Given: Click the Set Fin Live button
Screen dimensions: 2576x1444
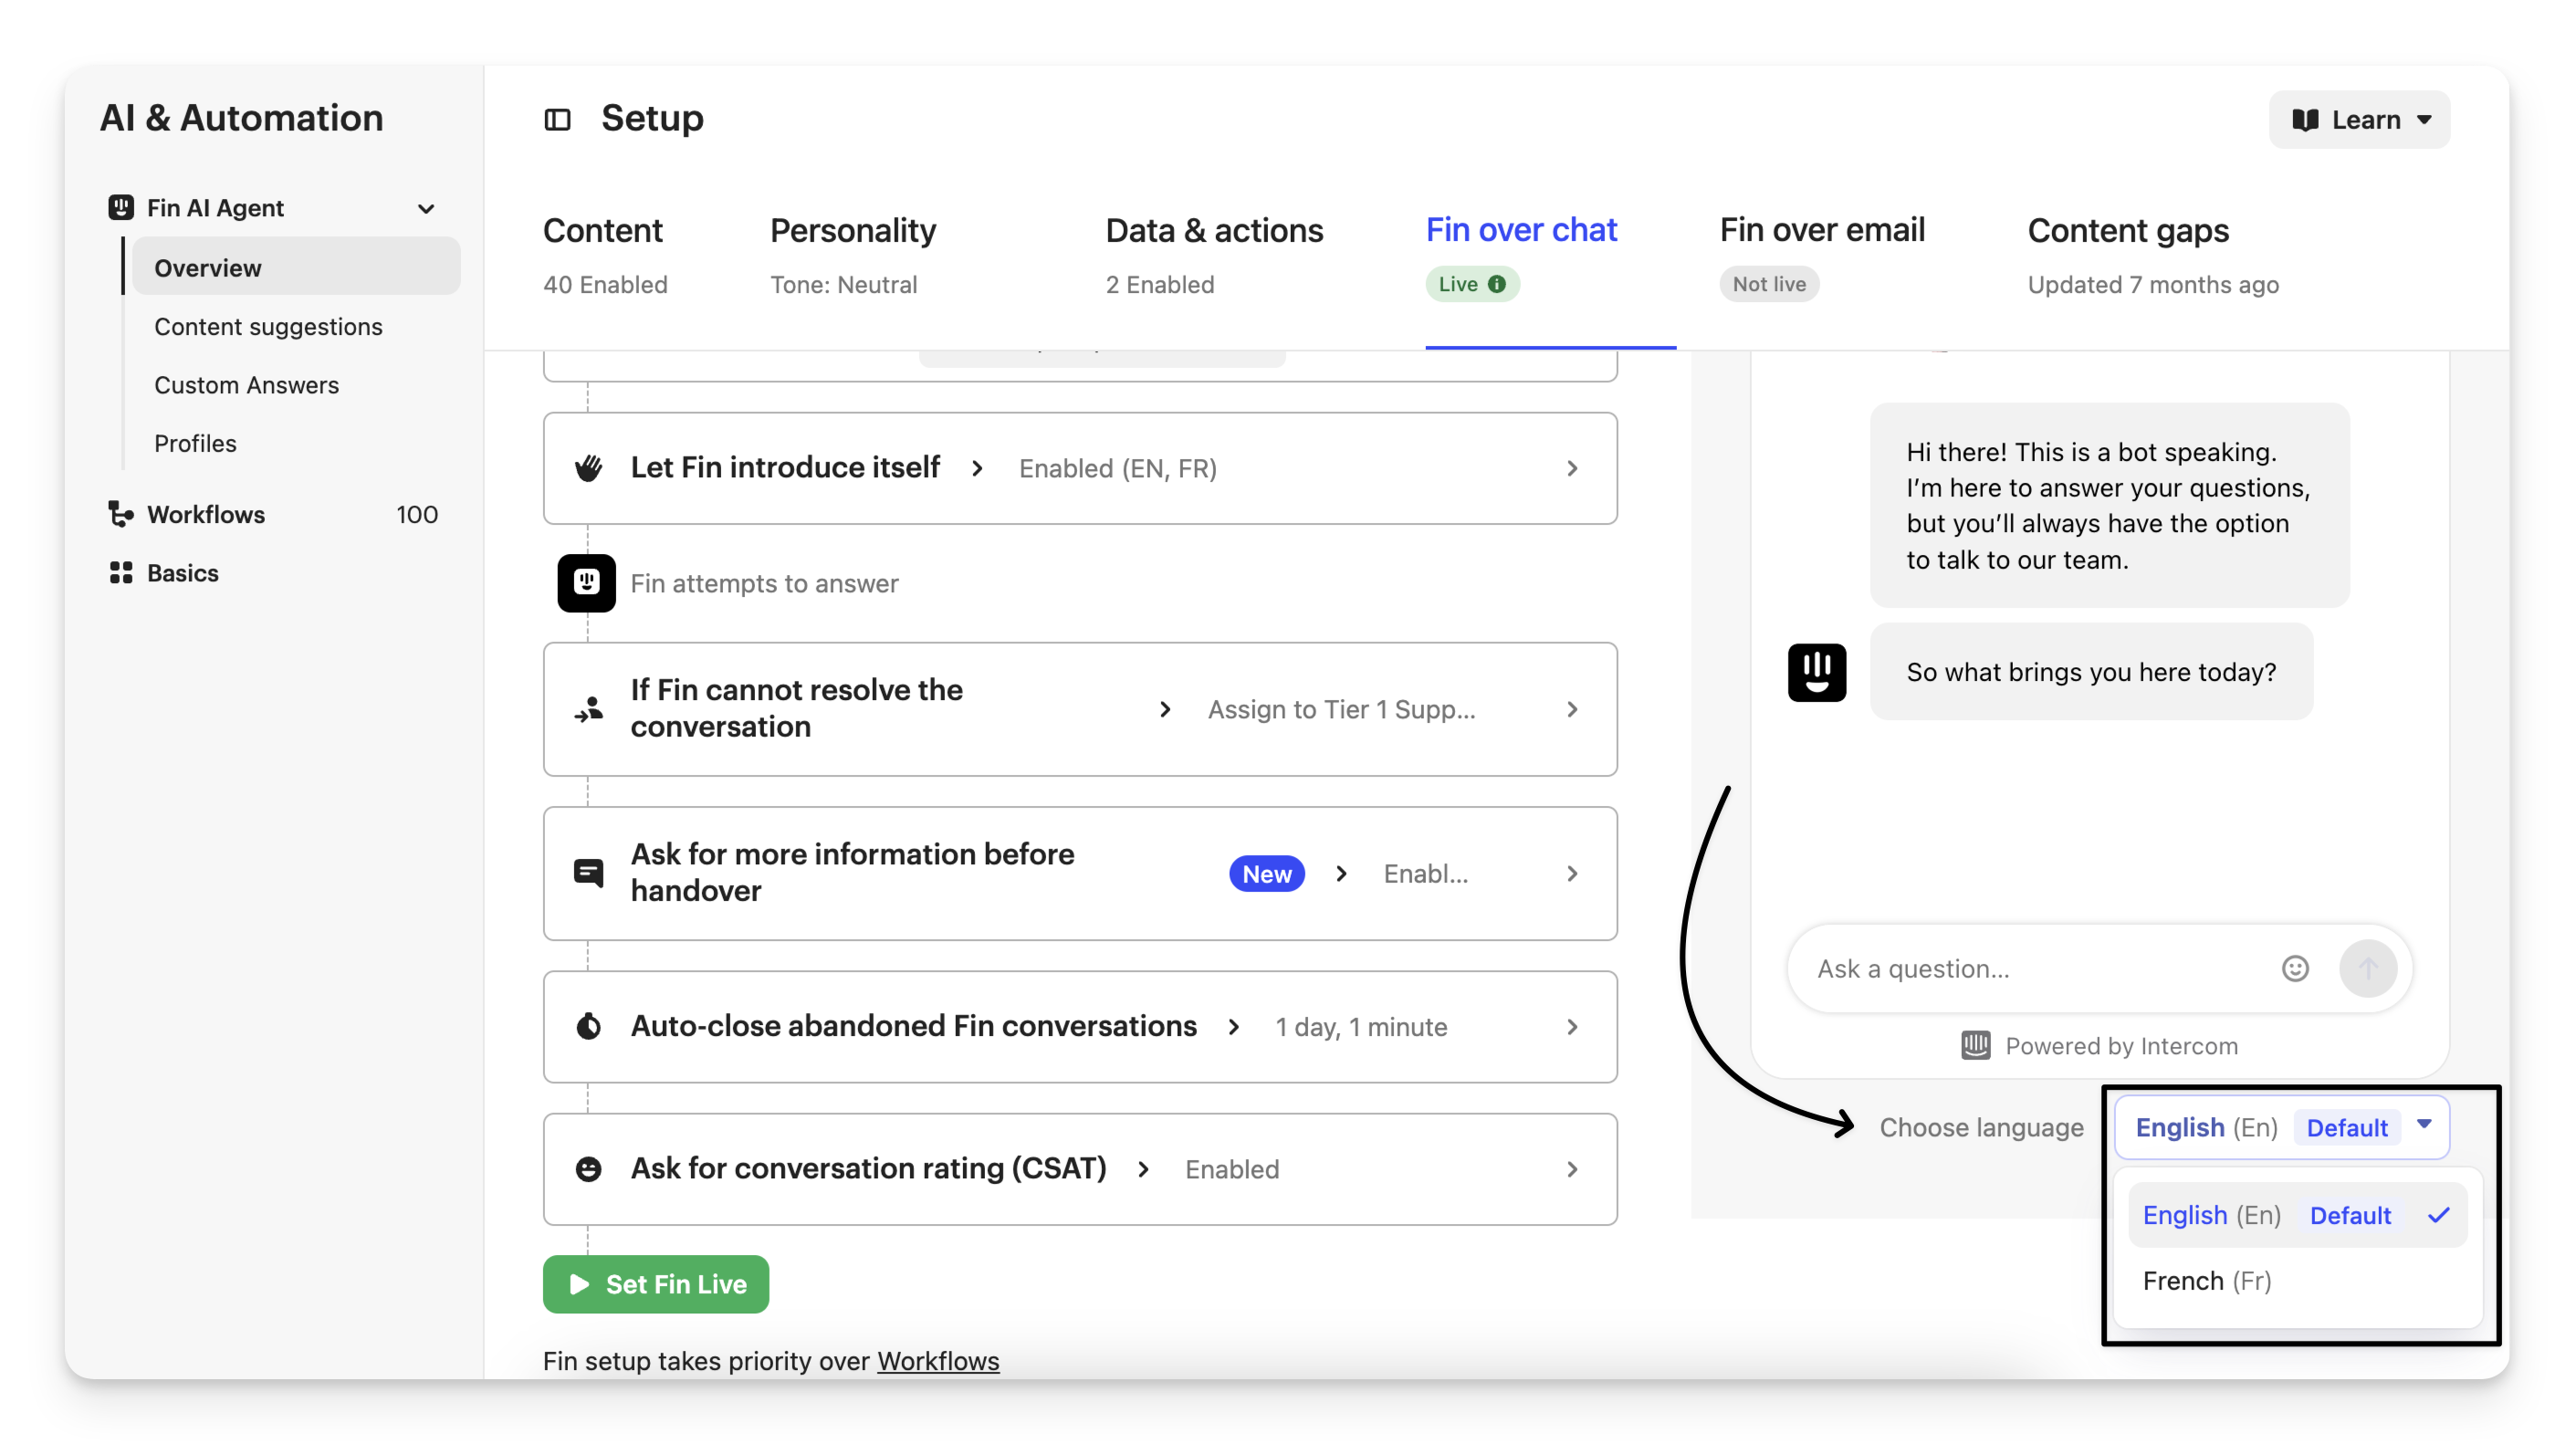Looking at the screenshot, I should pos(656,1284).
